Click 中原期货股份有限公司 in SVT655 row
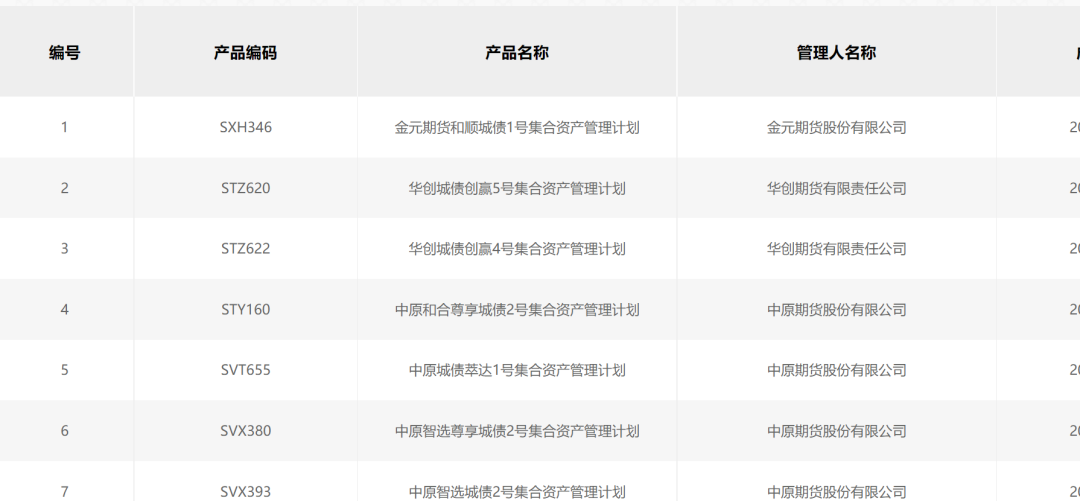 click(x=836, y=370)
